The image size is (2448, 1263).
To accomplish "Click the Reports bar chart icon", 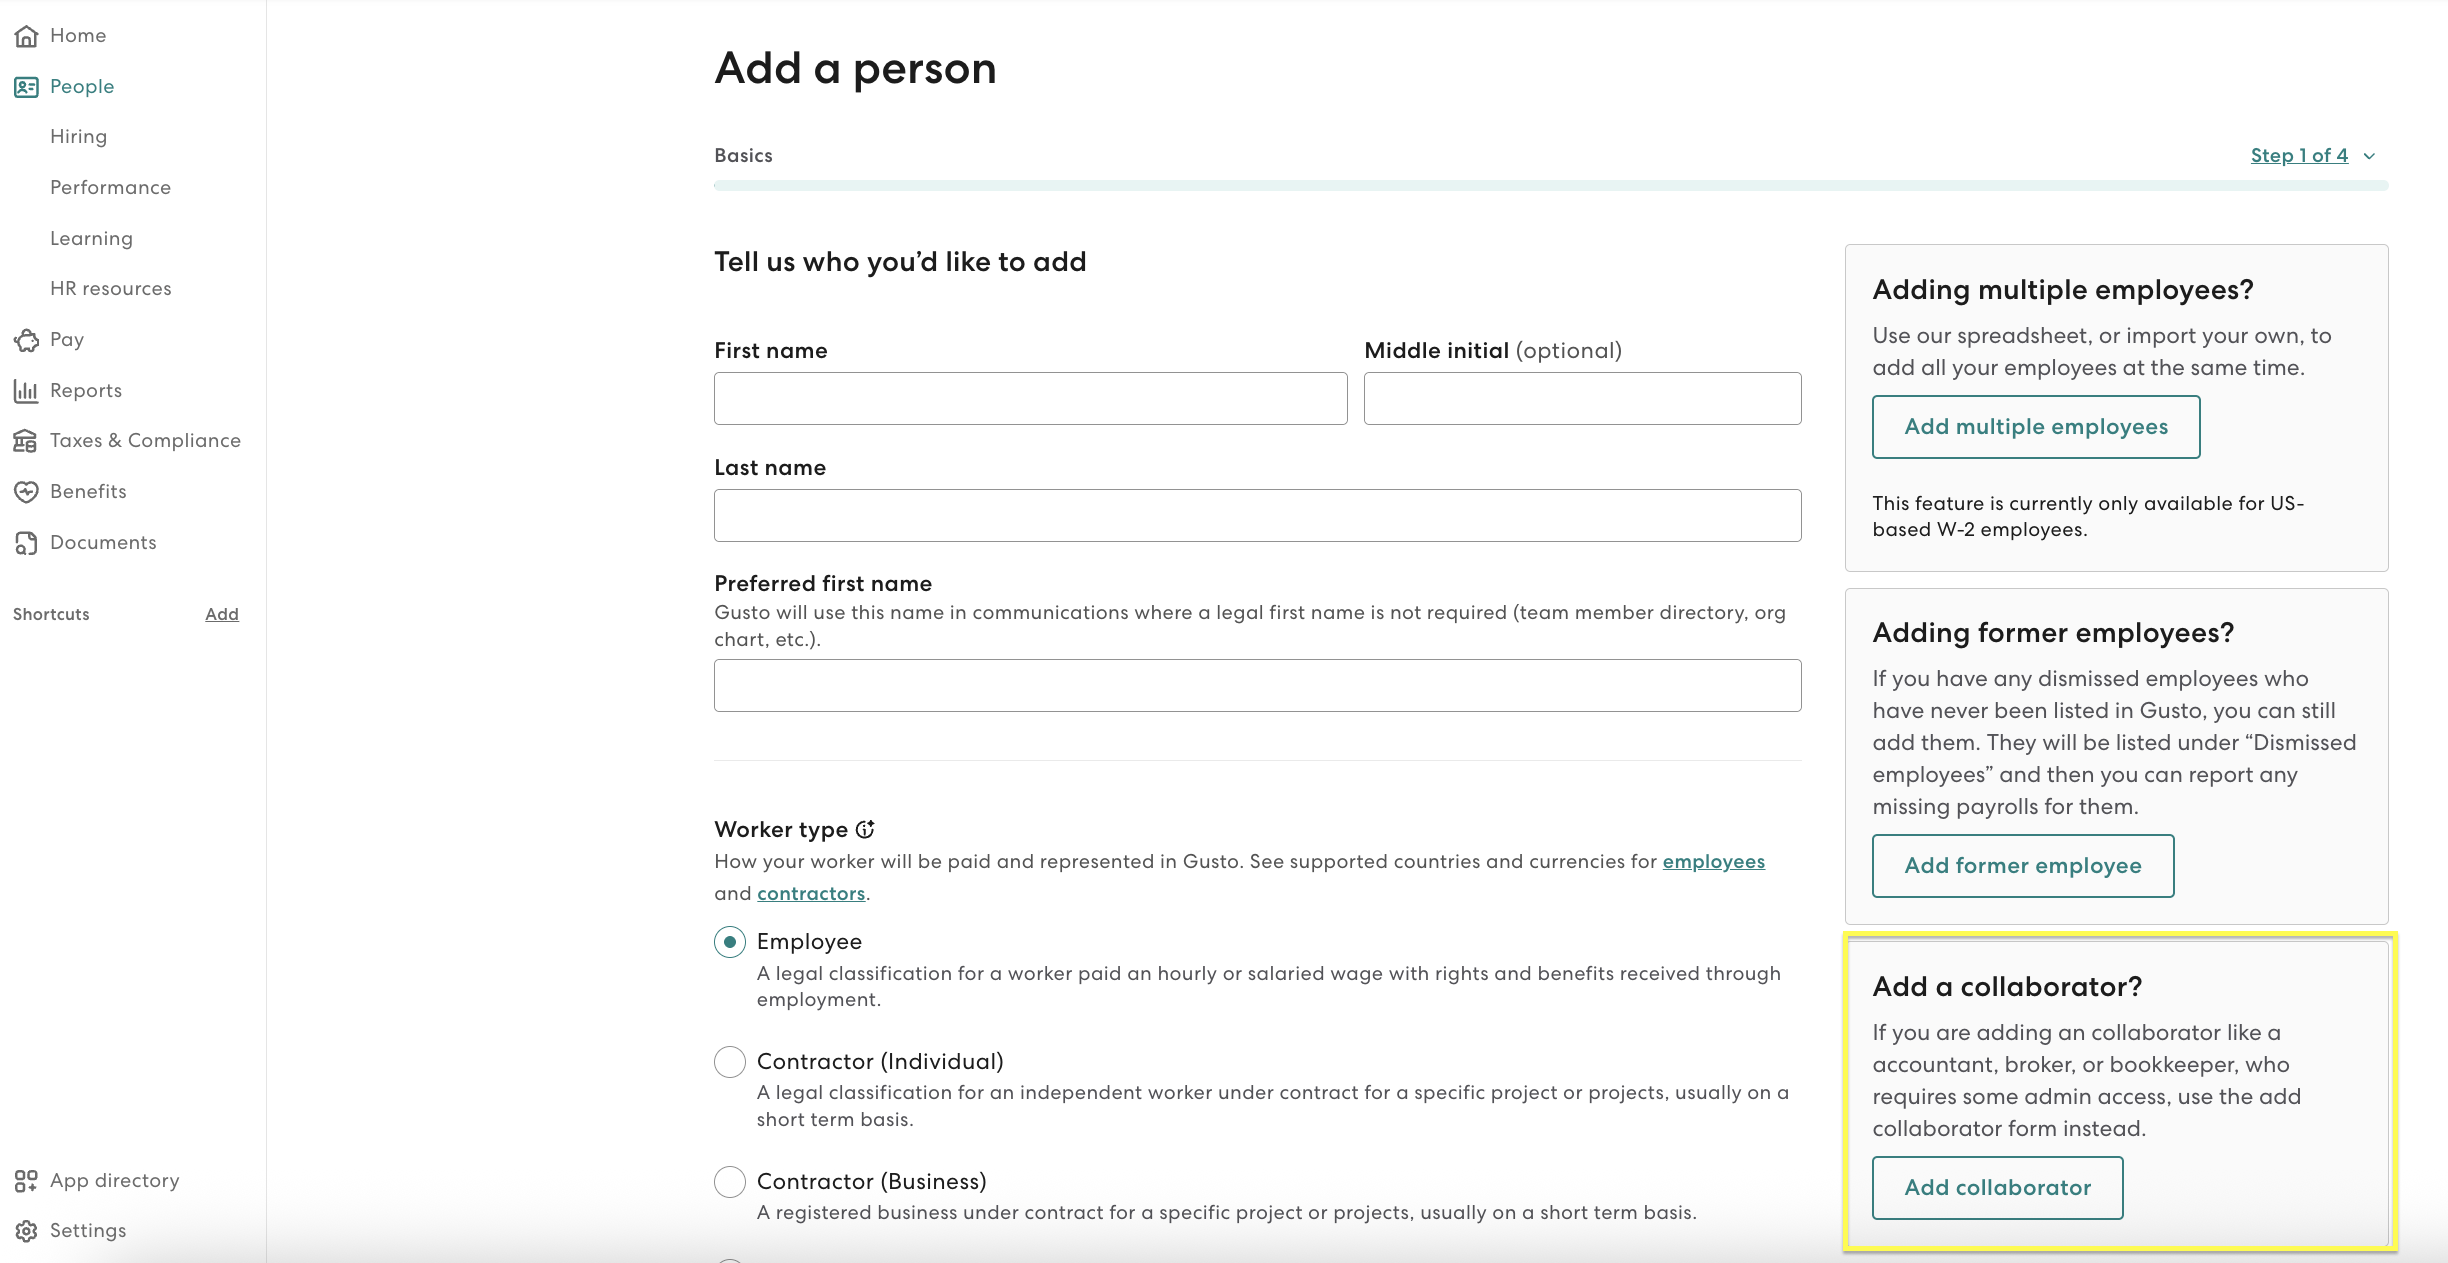I will [26, 391].
